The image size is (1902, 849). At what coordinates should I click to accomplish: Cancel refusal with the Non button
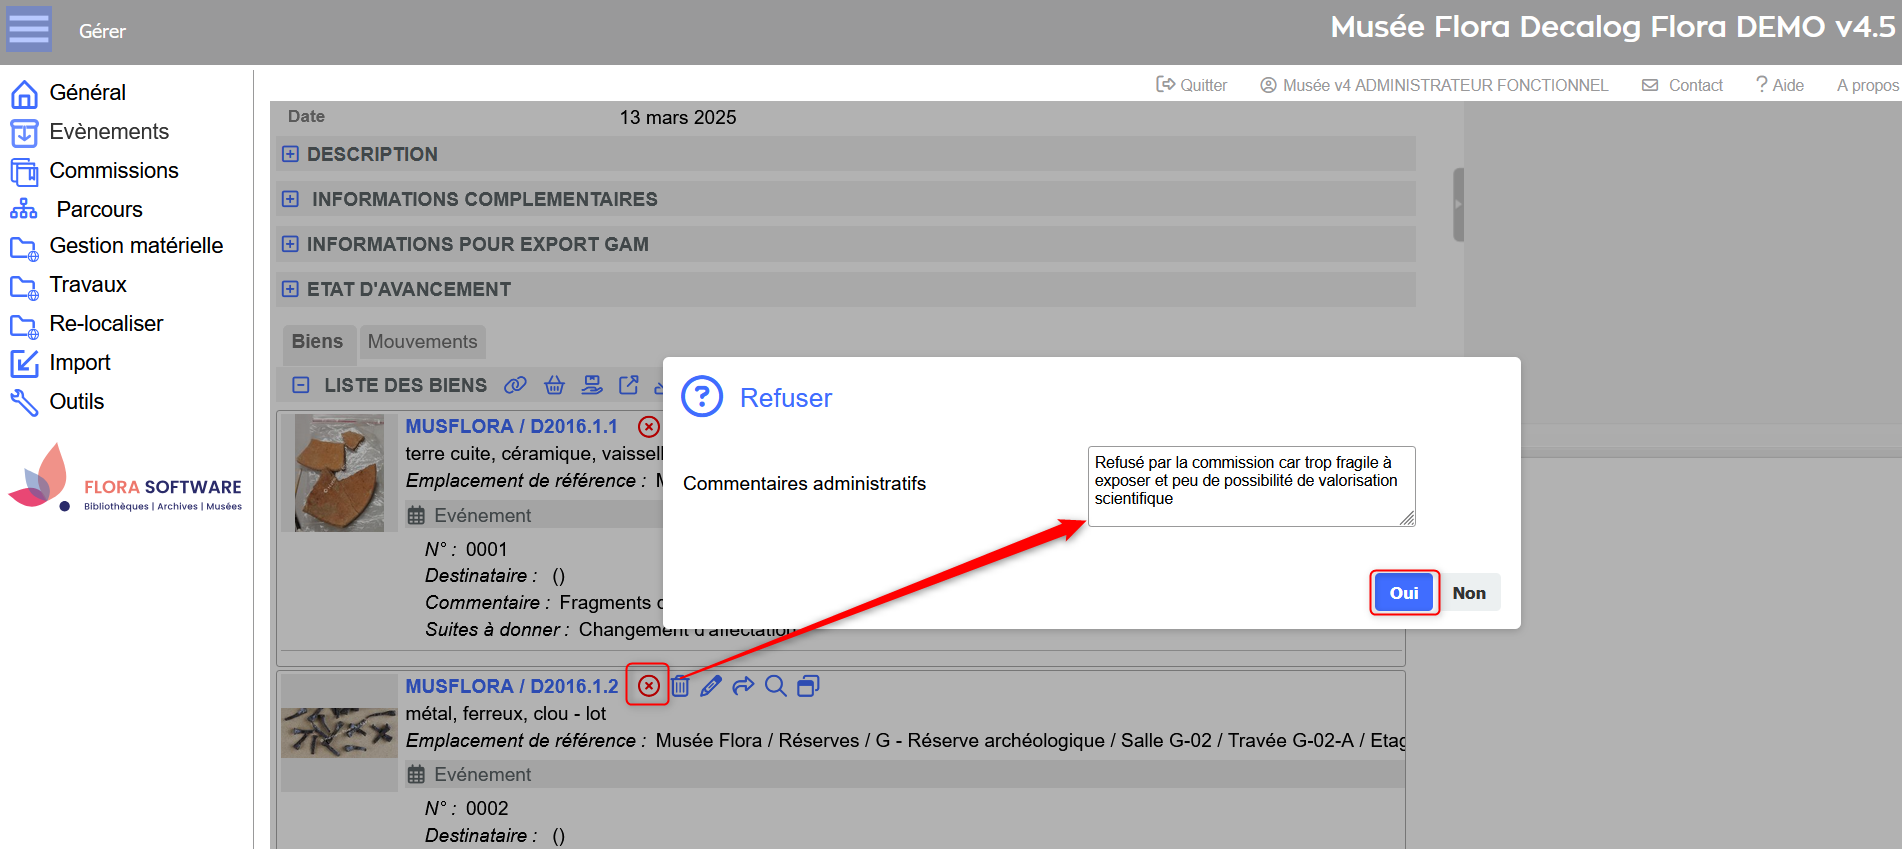(x=1468, y=593)
